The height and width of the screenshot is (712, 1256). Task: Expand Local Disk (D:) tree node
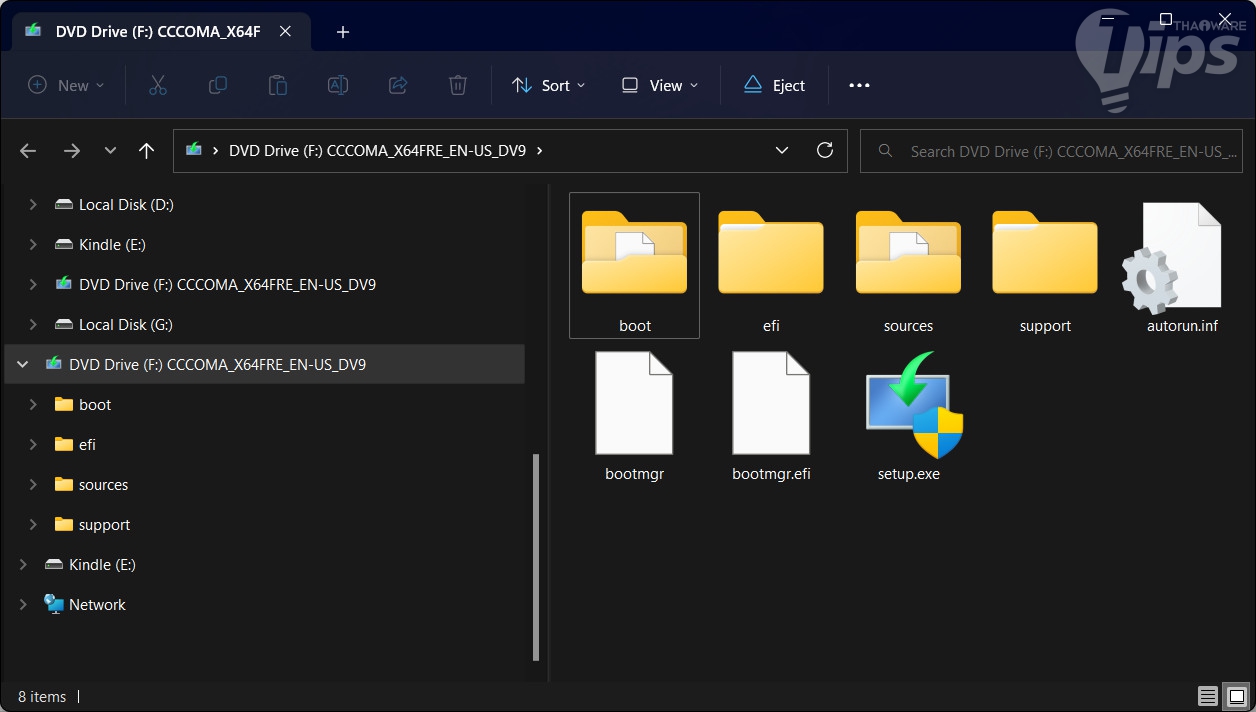click(x=33, y=205)
